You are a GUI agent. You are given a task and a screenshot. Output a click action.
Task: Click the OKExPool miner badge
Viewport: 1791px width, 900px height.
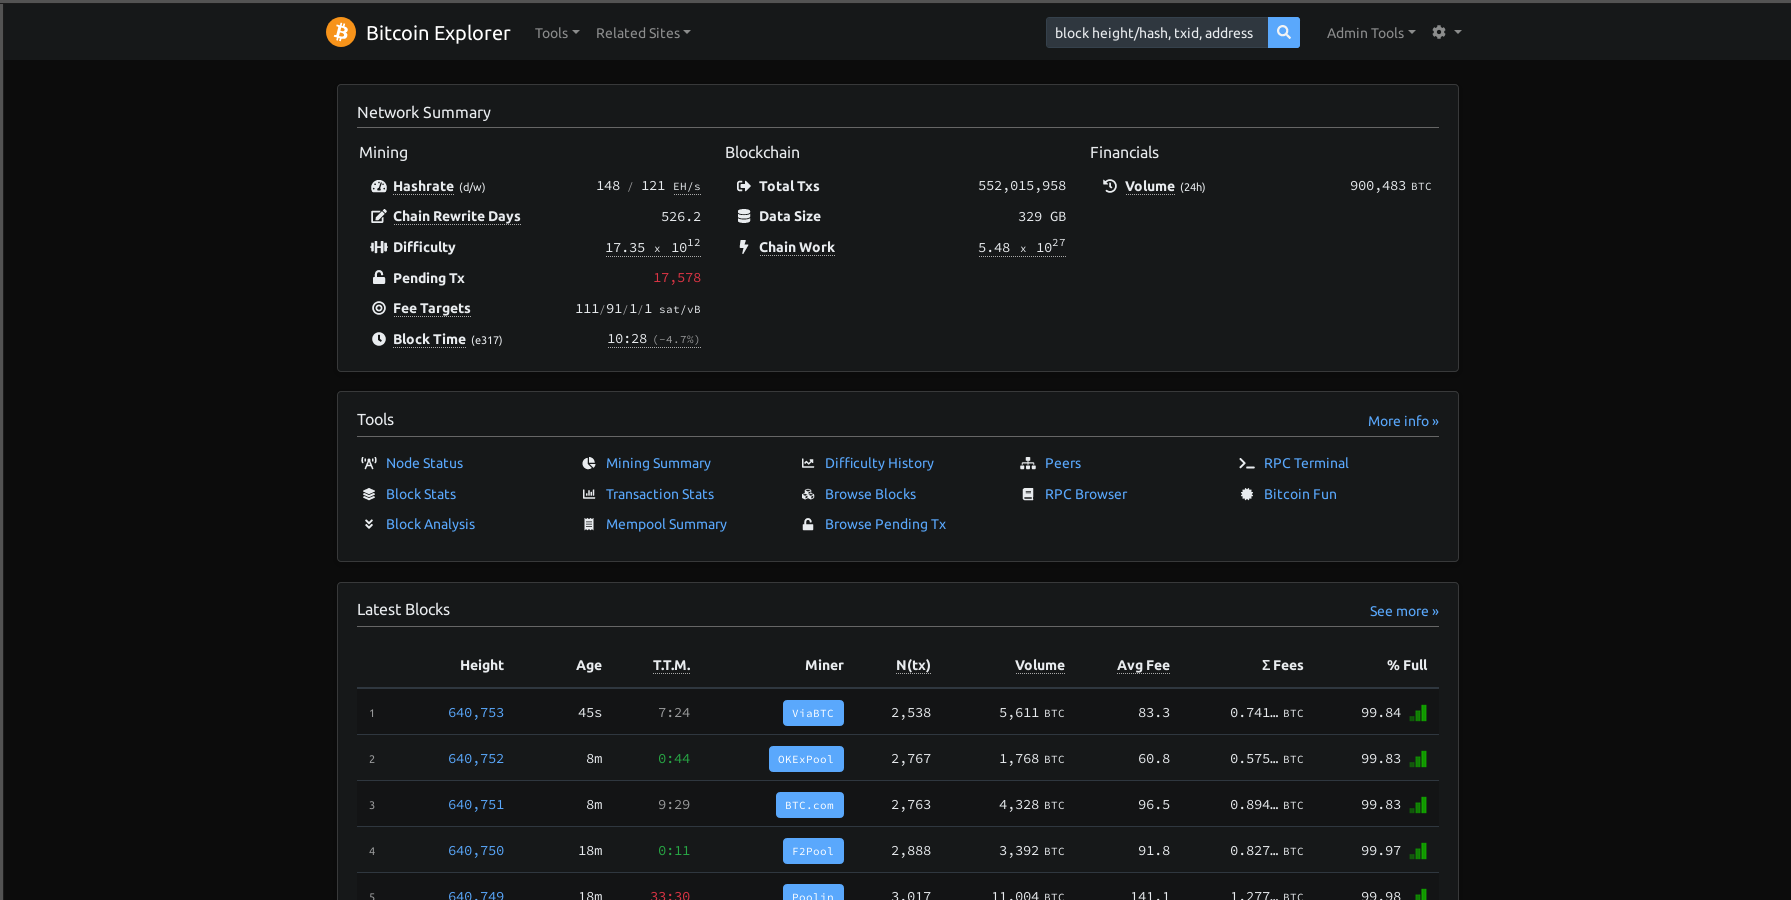[x=806, y=759]
